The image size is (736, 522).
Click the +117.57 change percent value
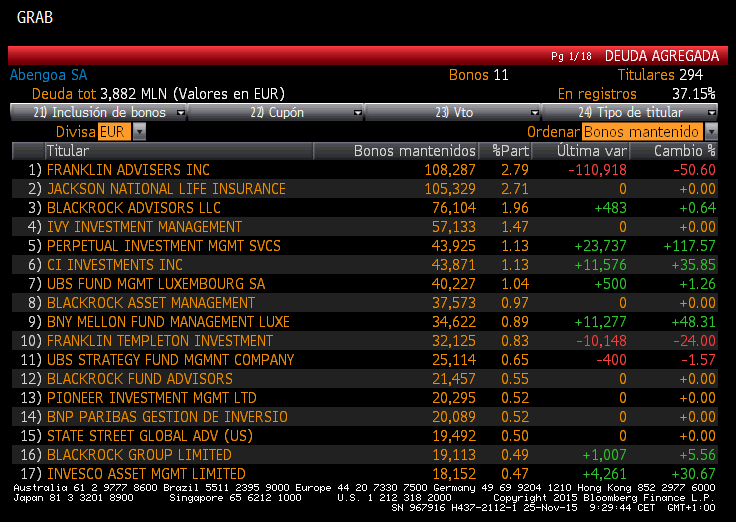point(689,246)
